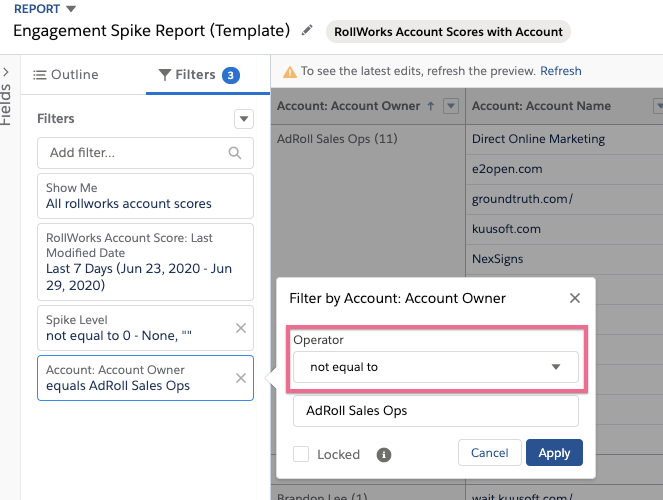Click the Refresh preview link
The width and height of the screenshot is (663, 500).
coord(561,71)
